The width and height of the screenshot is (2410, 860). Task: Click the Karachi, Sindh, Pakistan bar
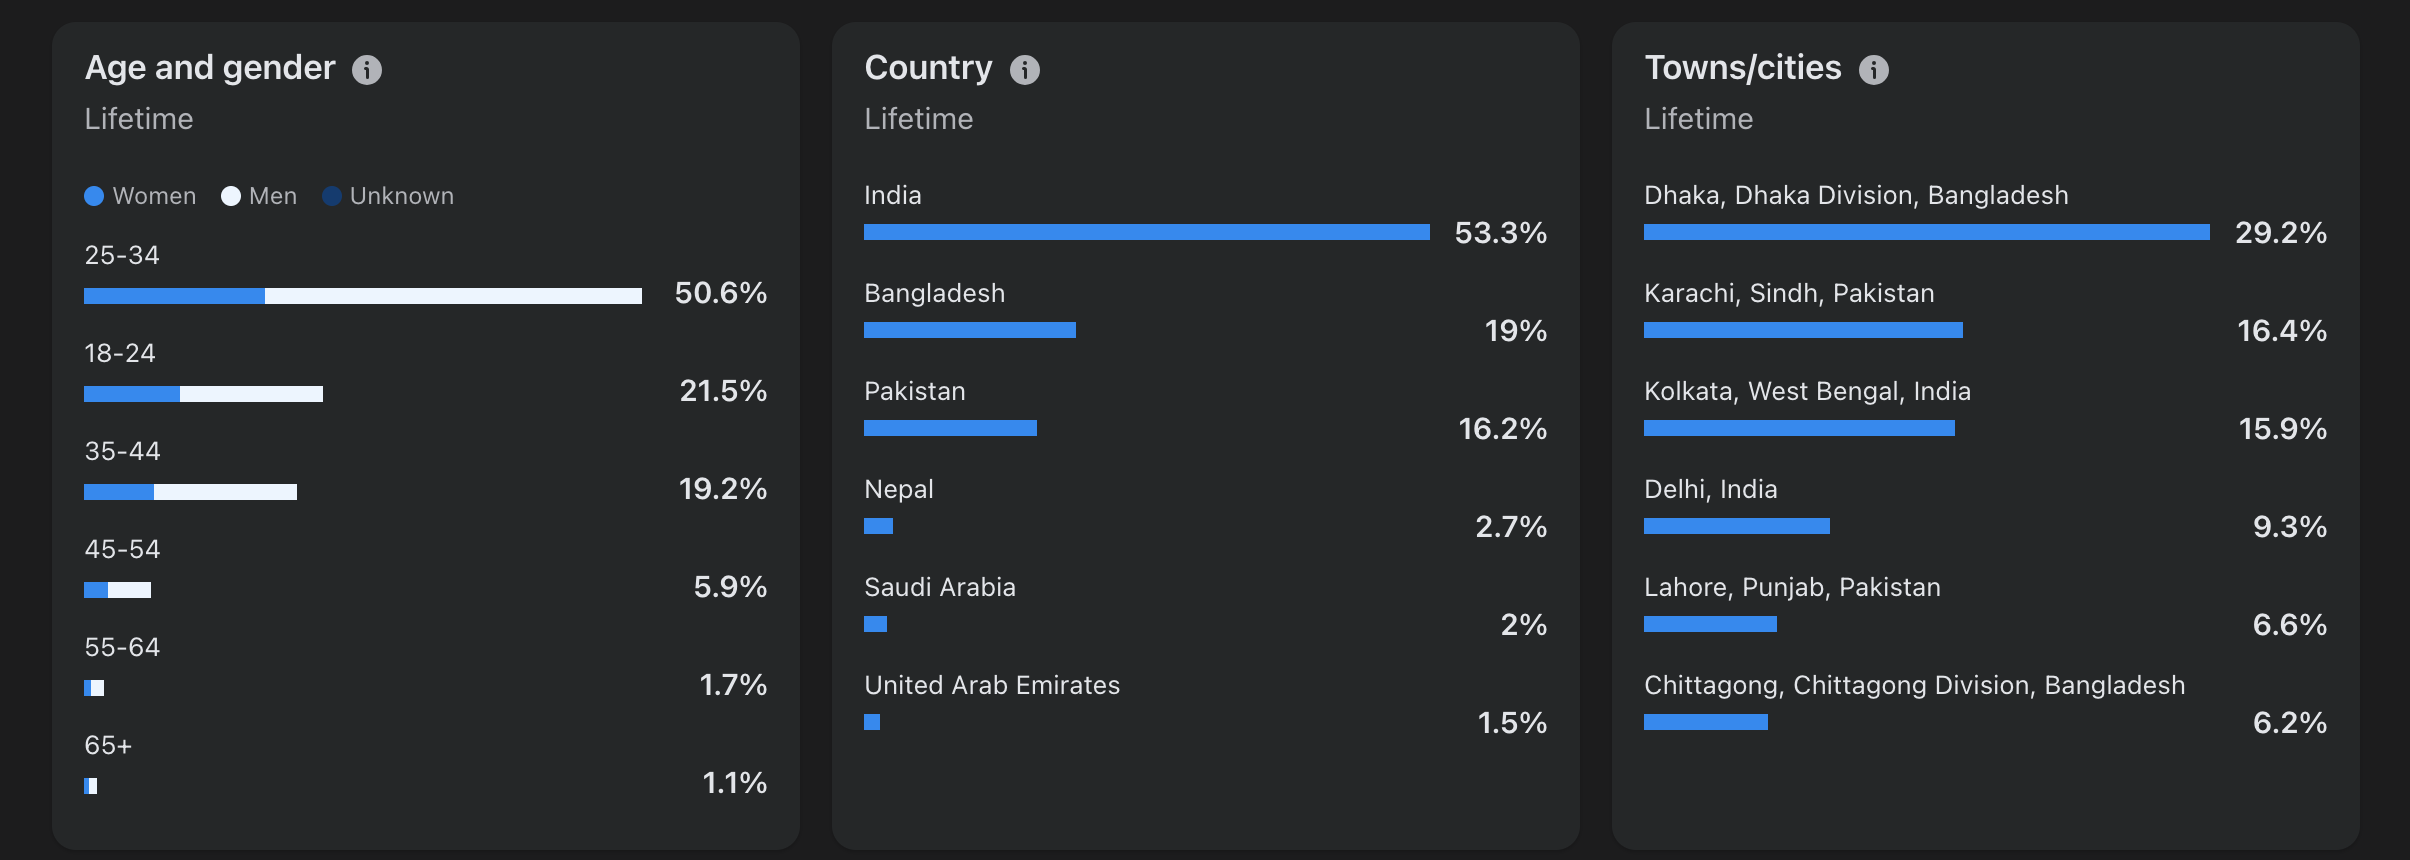(x=1803, y=330)
